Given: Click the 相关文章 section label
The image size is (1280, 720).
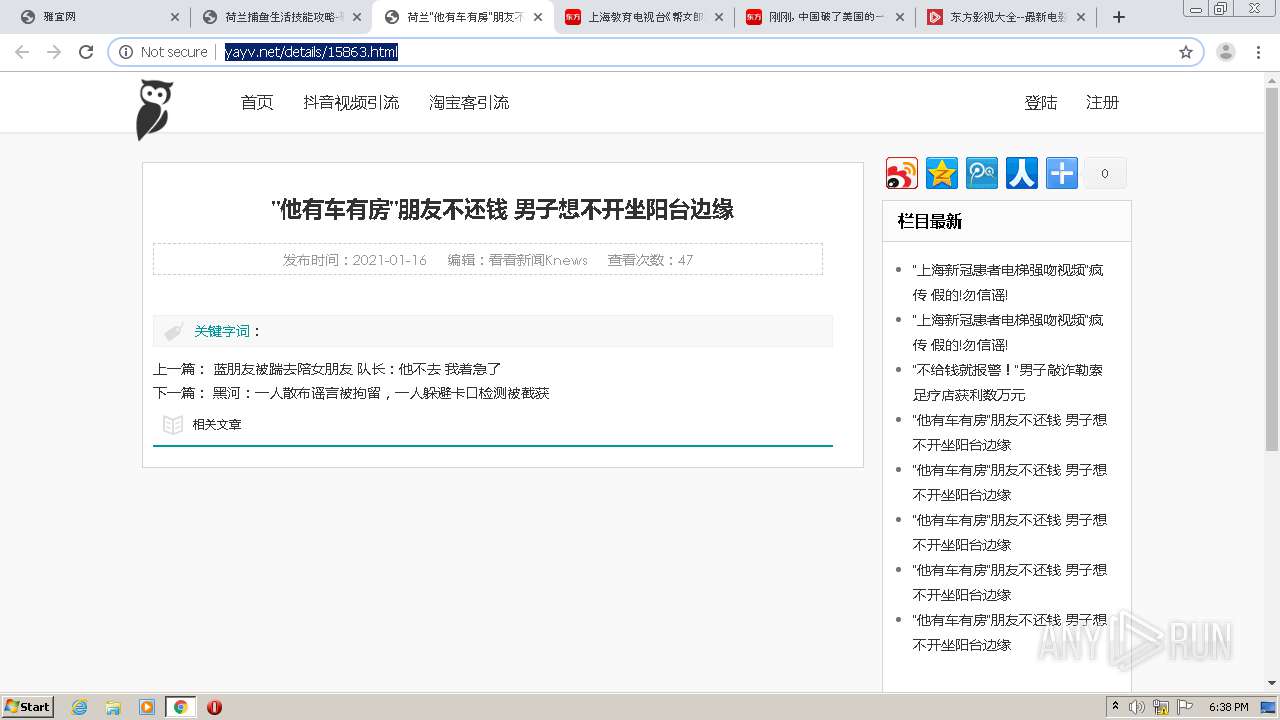Looking at the screenshot, I should 217,425.
